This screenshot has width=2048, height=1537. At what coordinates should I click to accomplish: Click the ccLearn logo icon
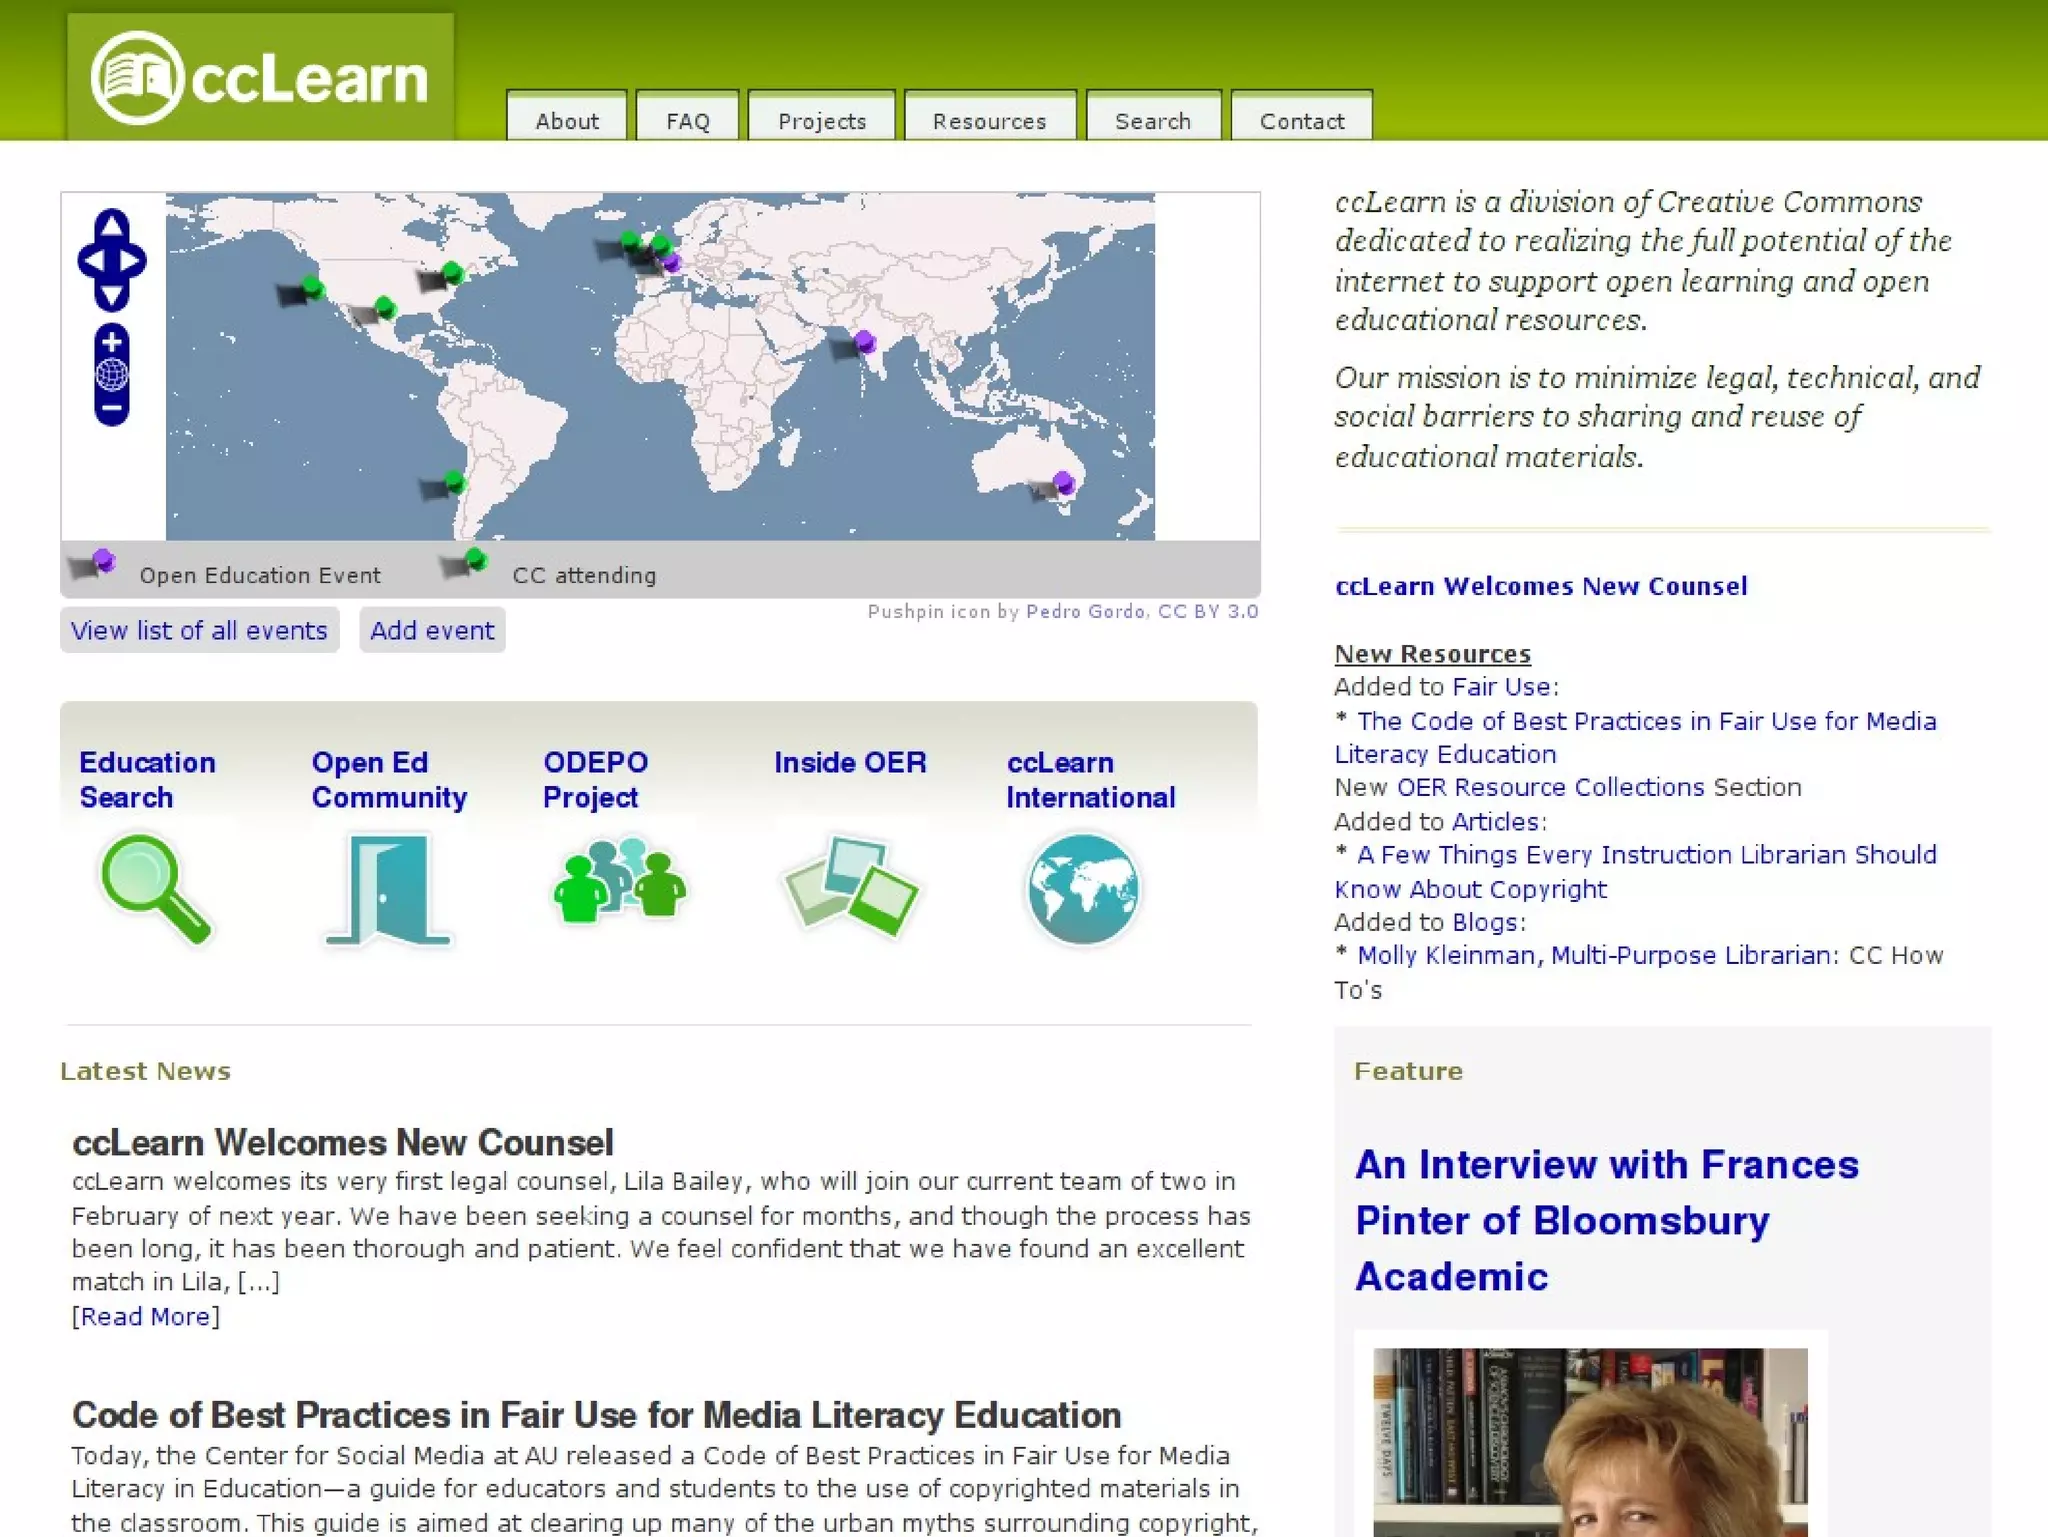(x=137, y=77)
